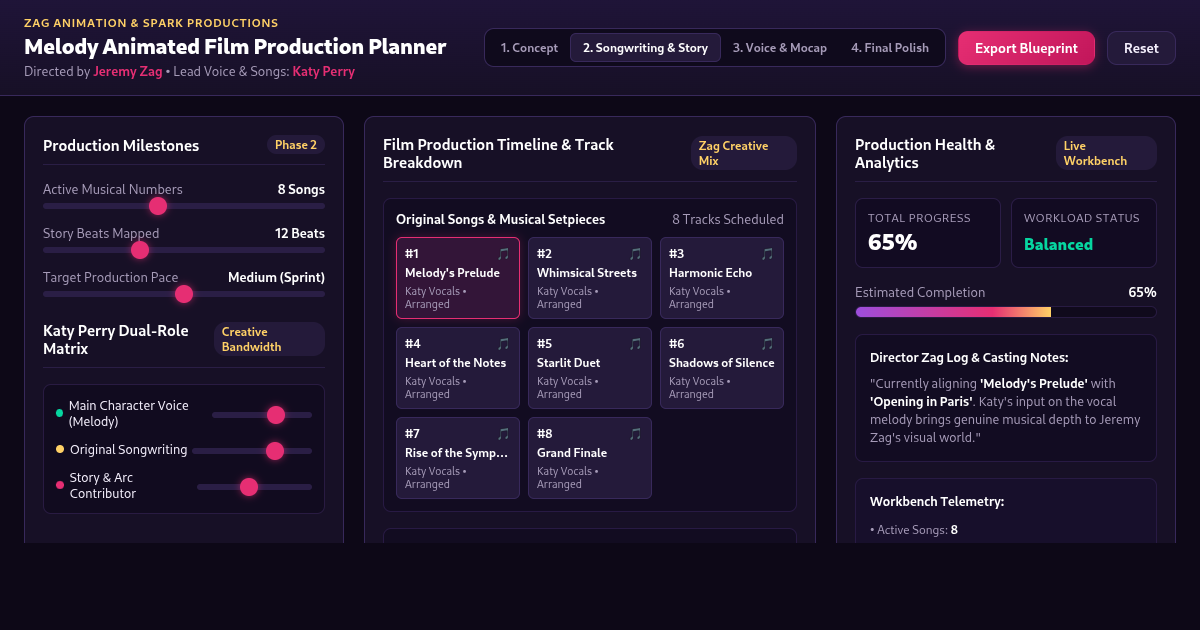Click the Workload Status Balanced value
The width and height of the screenshot is (1200, 630).
pos(1058,244)
